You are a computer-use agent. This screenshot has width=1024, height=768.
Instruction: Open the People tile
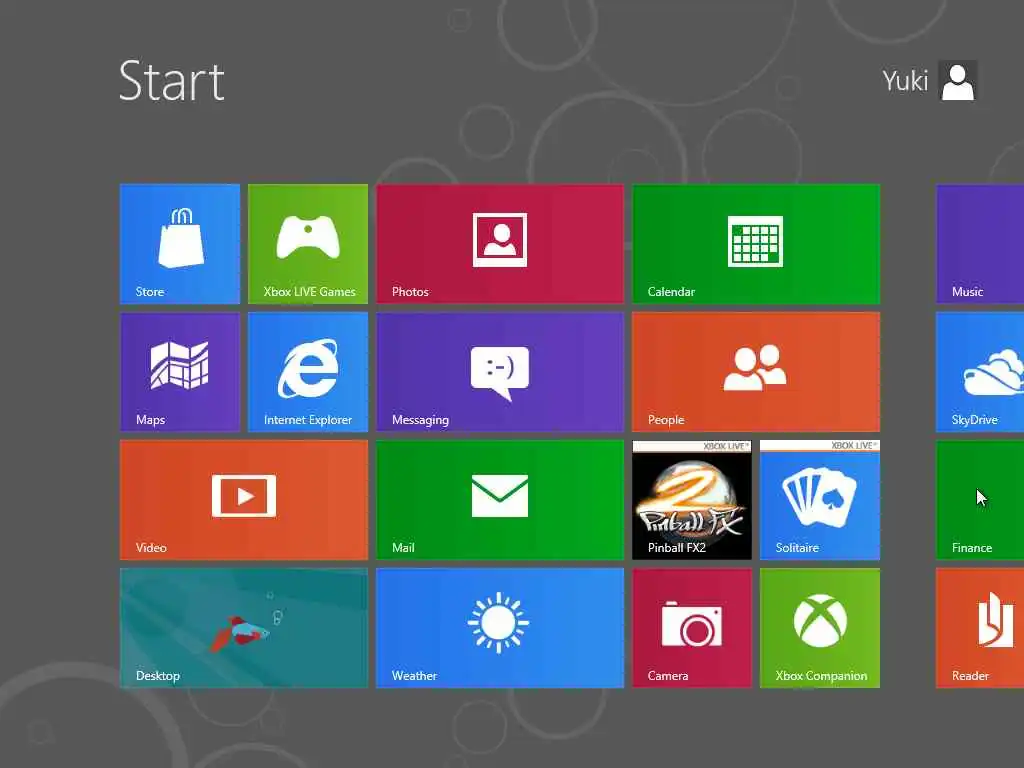pyautogui.click(x=756, y=372)
